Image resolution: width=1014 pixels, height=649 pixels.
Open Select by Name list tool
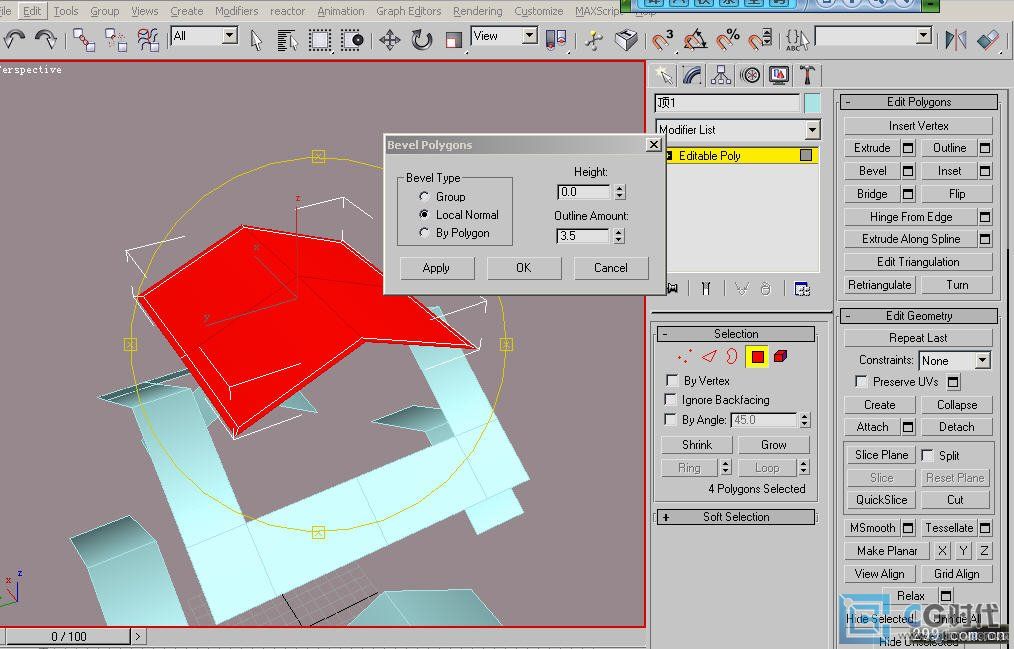[286, 40]
